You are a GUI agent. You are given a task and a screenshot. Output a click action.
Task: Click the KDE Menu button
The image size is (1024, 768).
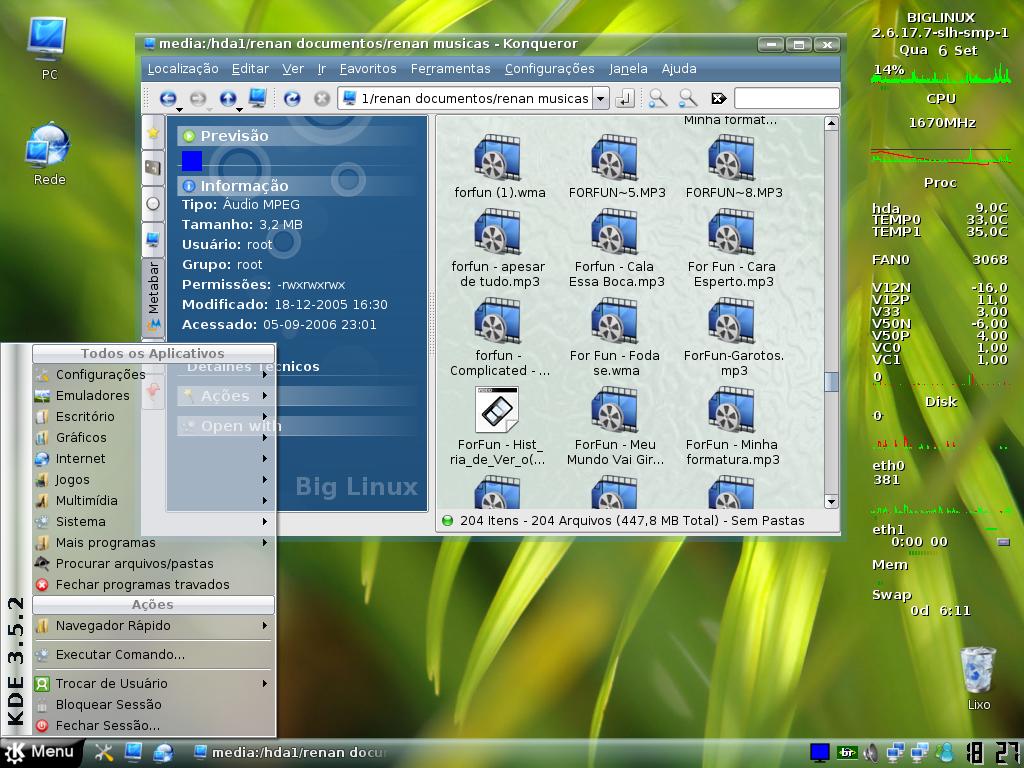click(40, 752)
